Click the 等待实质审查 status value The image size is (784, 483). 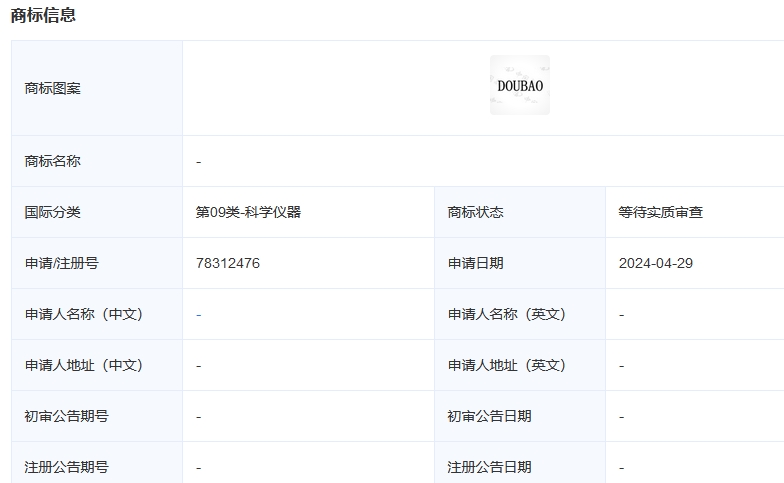[x=661, y=212]
